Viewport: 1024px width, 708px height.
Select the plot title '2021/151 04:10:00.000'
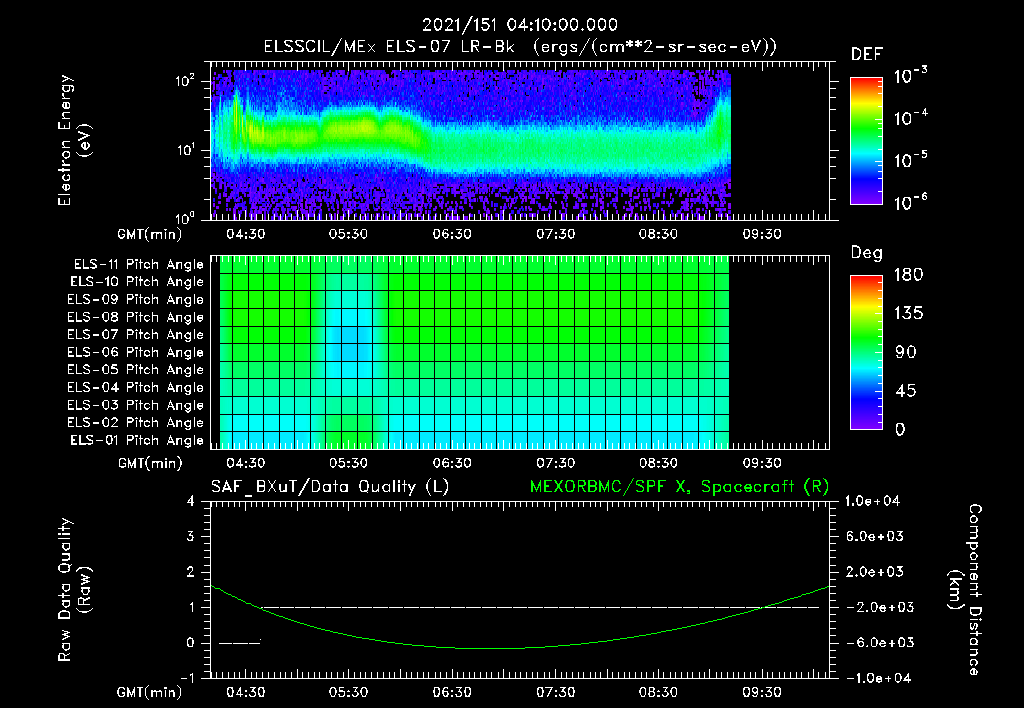(520, 25)
